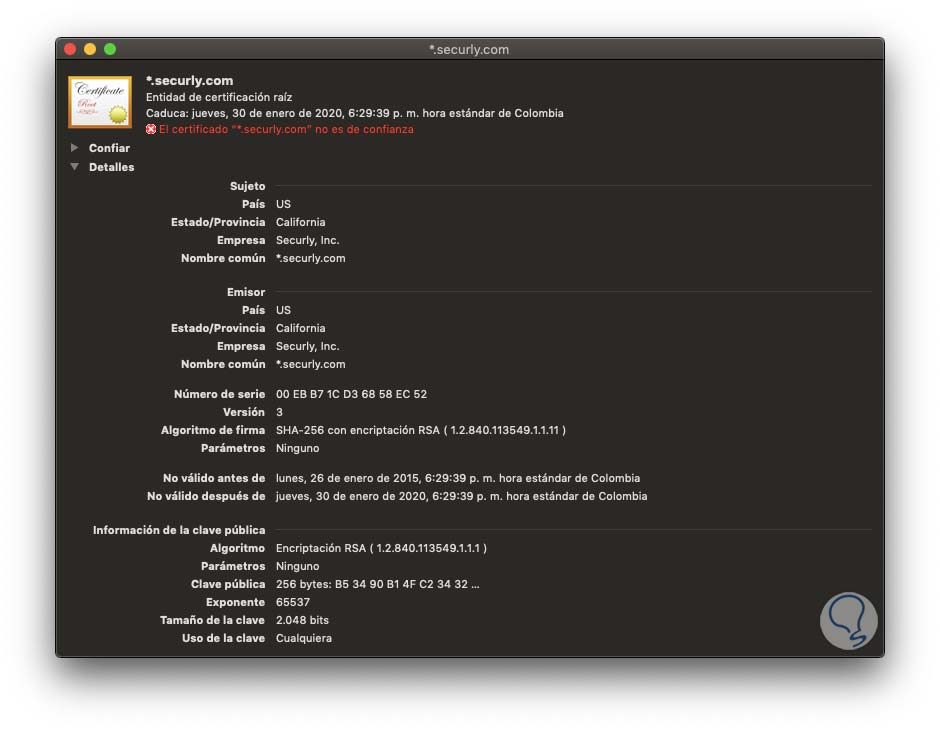940x731 pixels.
Task: Select 'Encriptación RSA' algorithm value
Action: tap(381, 549)
